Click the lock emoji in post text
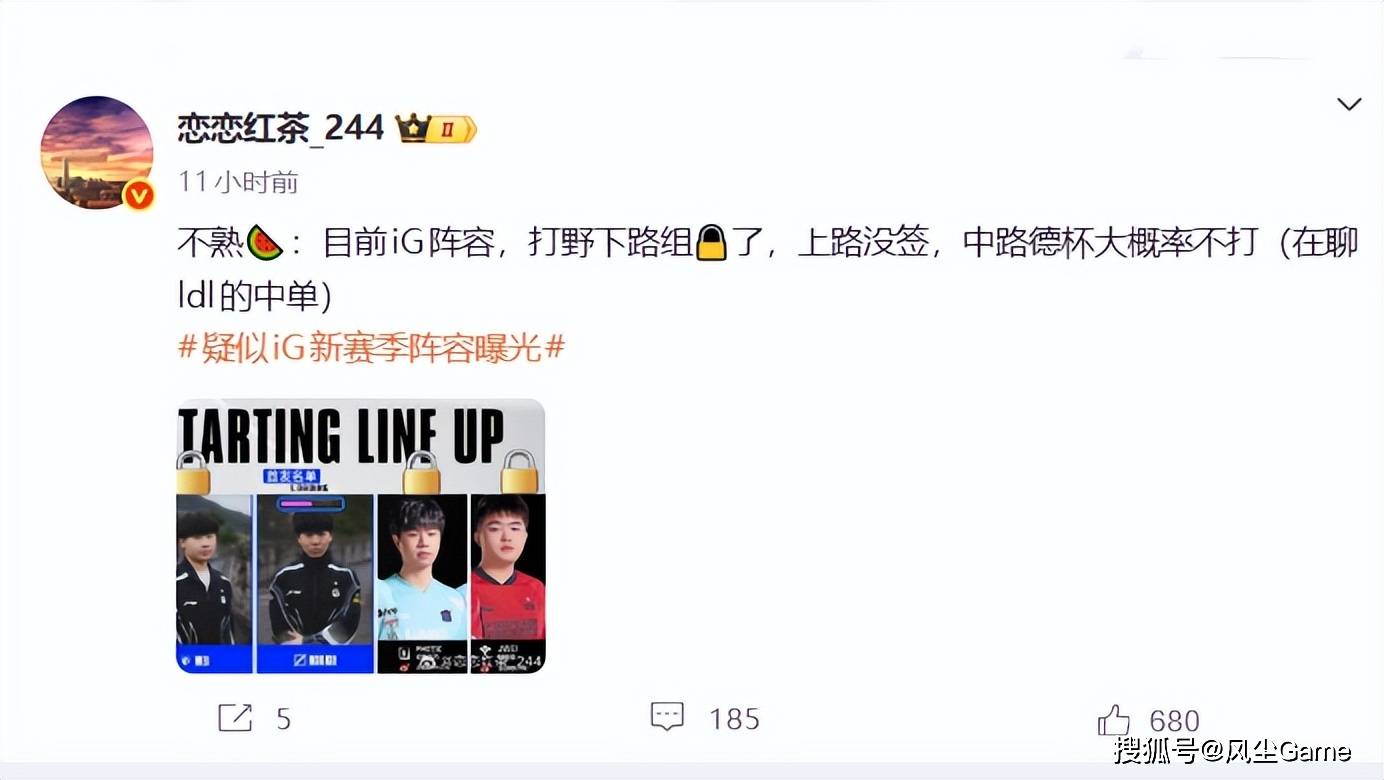The image size is (1384, 780). (711, 243)
